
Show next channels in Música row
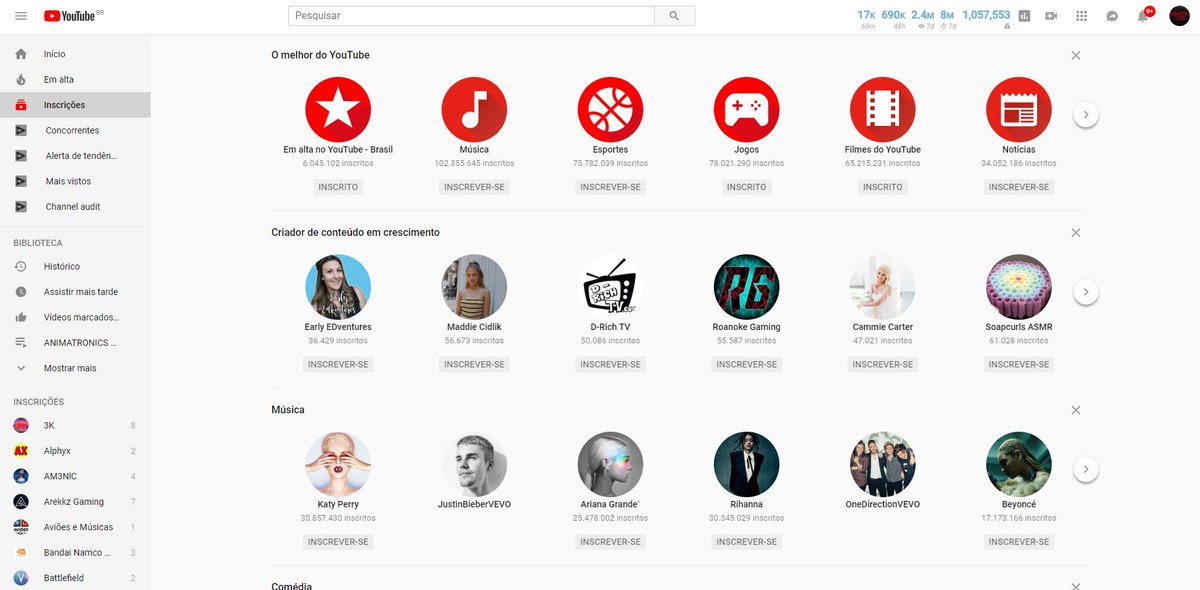1086,469
